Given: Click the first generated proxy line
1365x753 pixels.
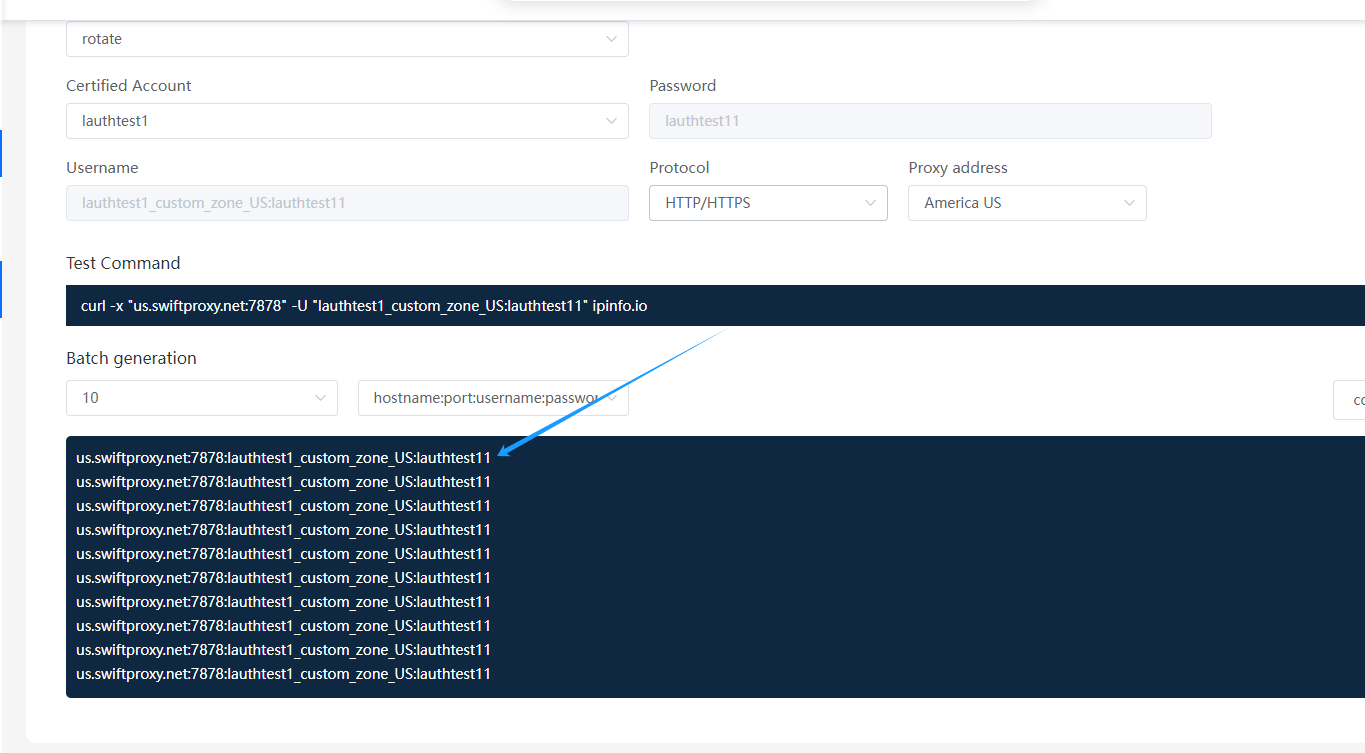Looking at the screenshot, I should point(283,458).
